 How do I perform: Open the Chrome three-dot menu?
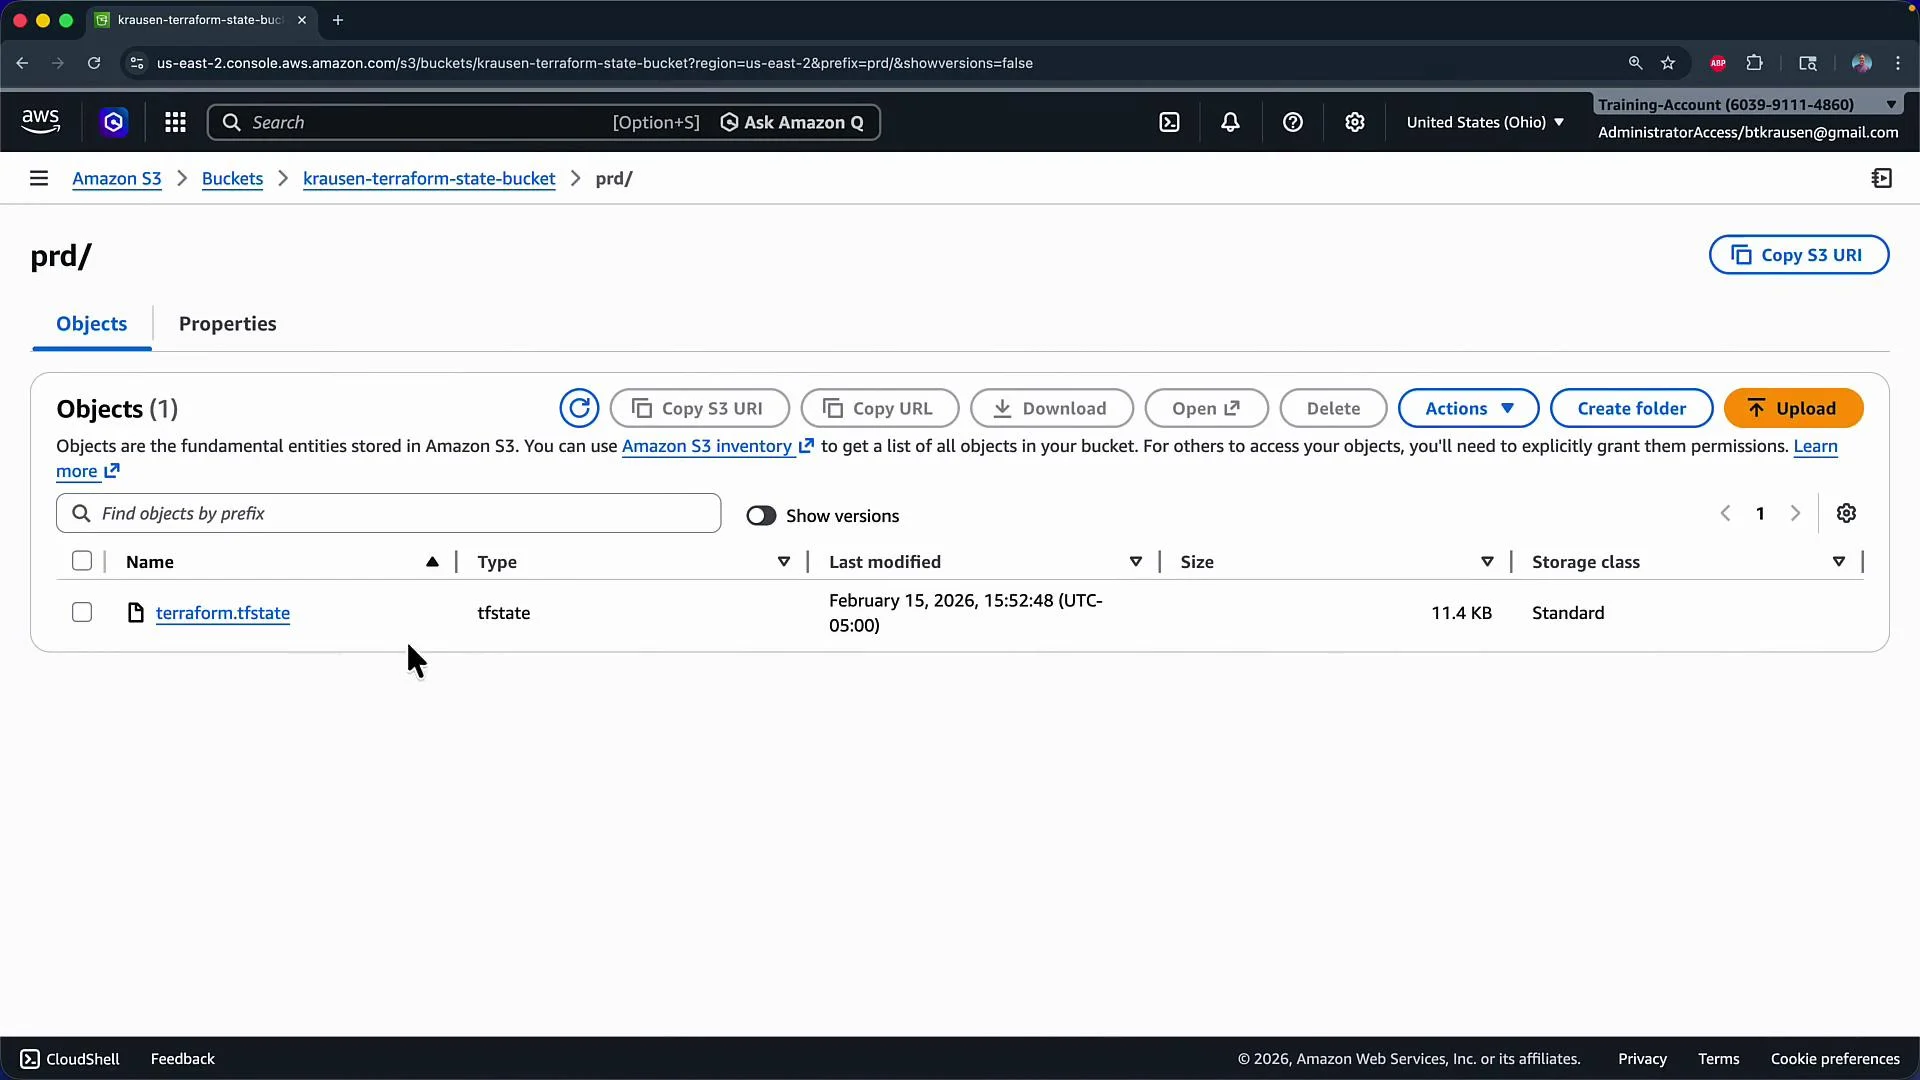[1898, 63]
